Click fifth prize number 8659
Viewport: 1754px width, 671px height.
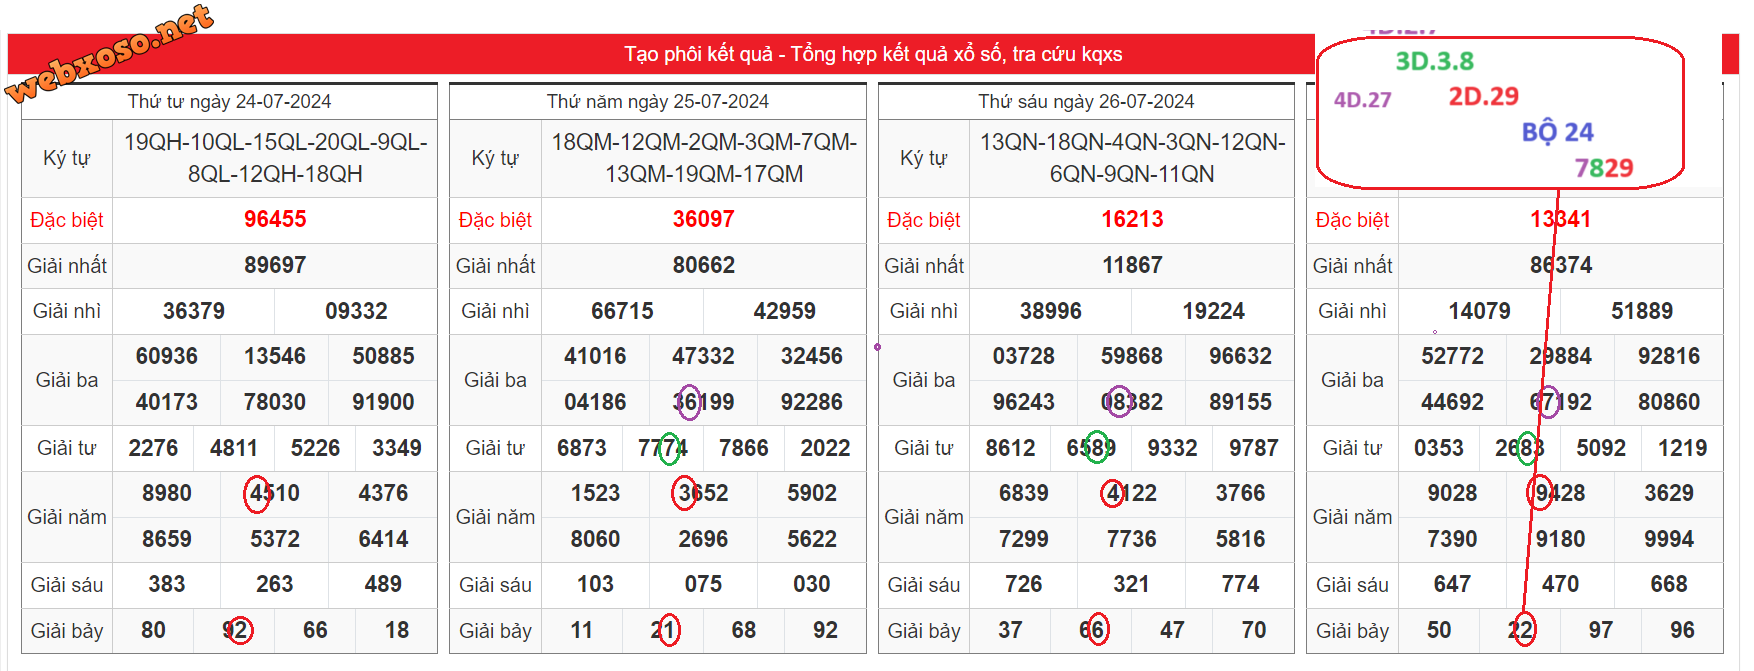pyautogui.click(x=167, y=539)
